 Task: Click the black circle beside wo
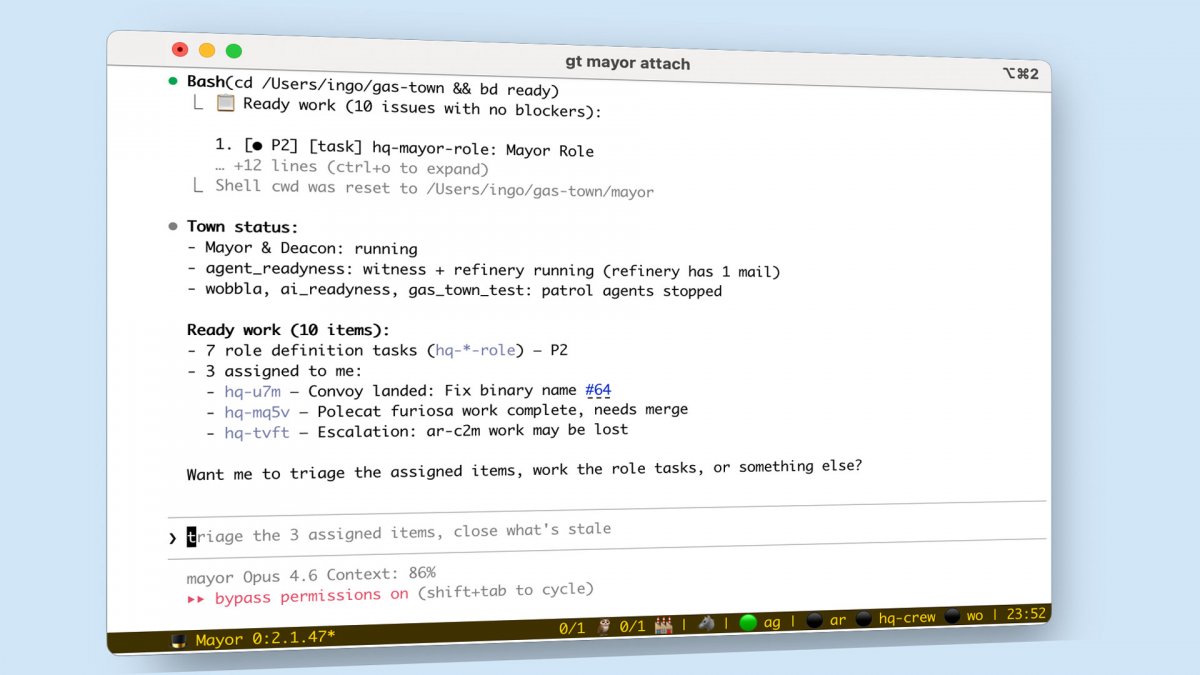pyautogui.click(x=953, y=616)
